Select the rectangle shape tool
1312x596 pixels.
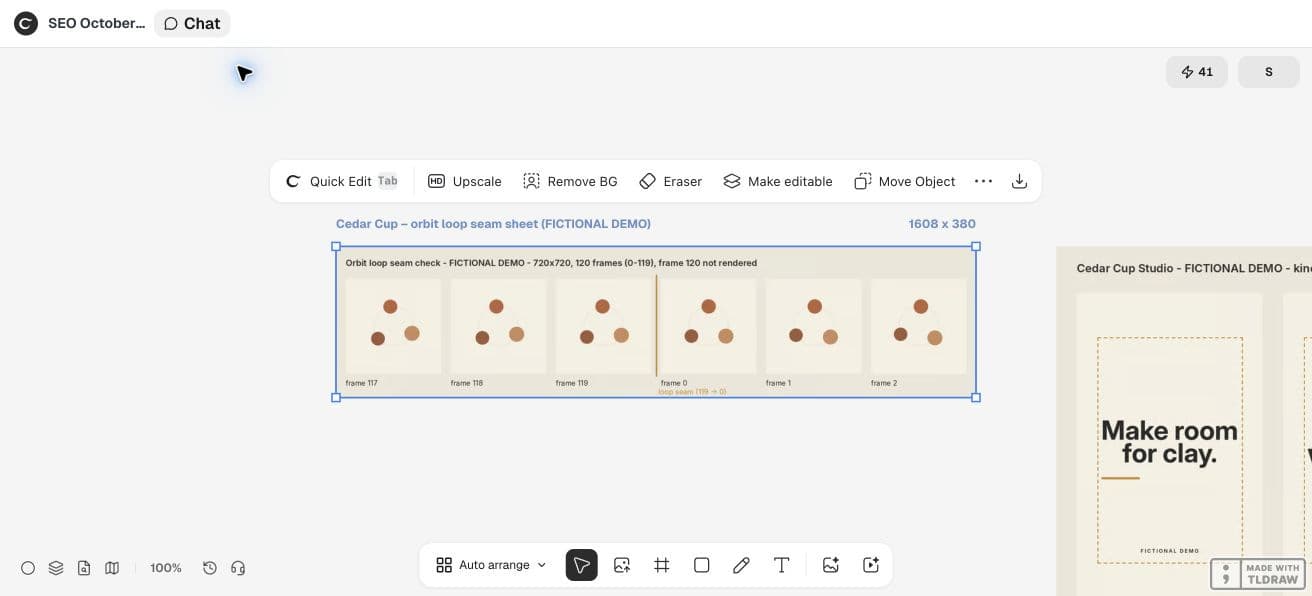point(702,565)
